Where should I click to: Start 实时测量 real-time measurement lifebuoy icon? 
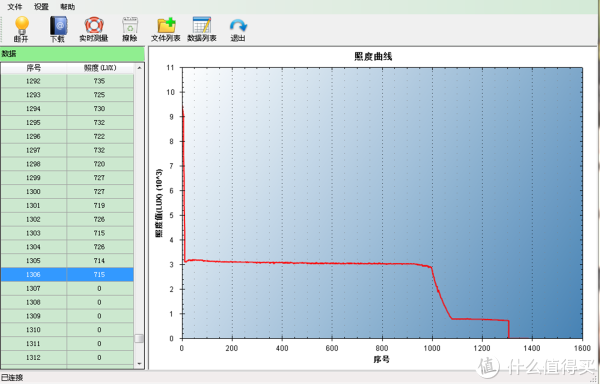(94, 26)
